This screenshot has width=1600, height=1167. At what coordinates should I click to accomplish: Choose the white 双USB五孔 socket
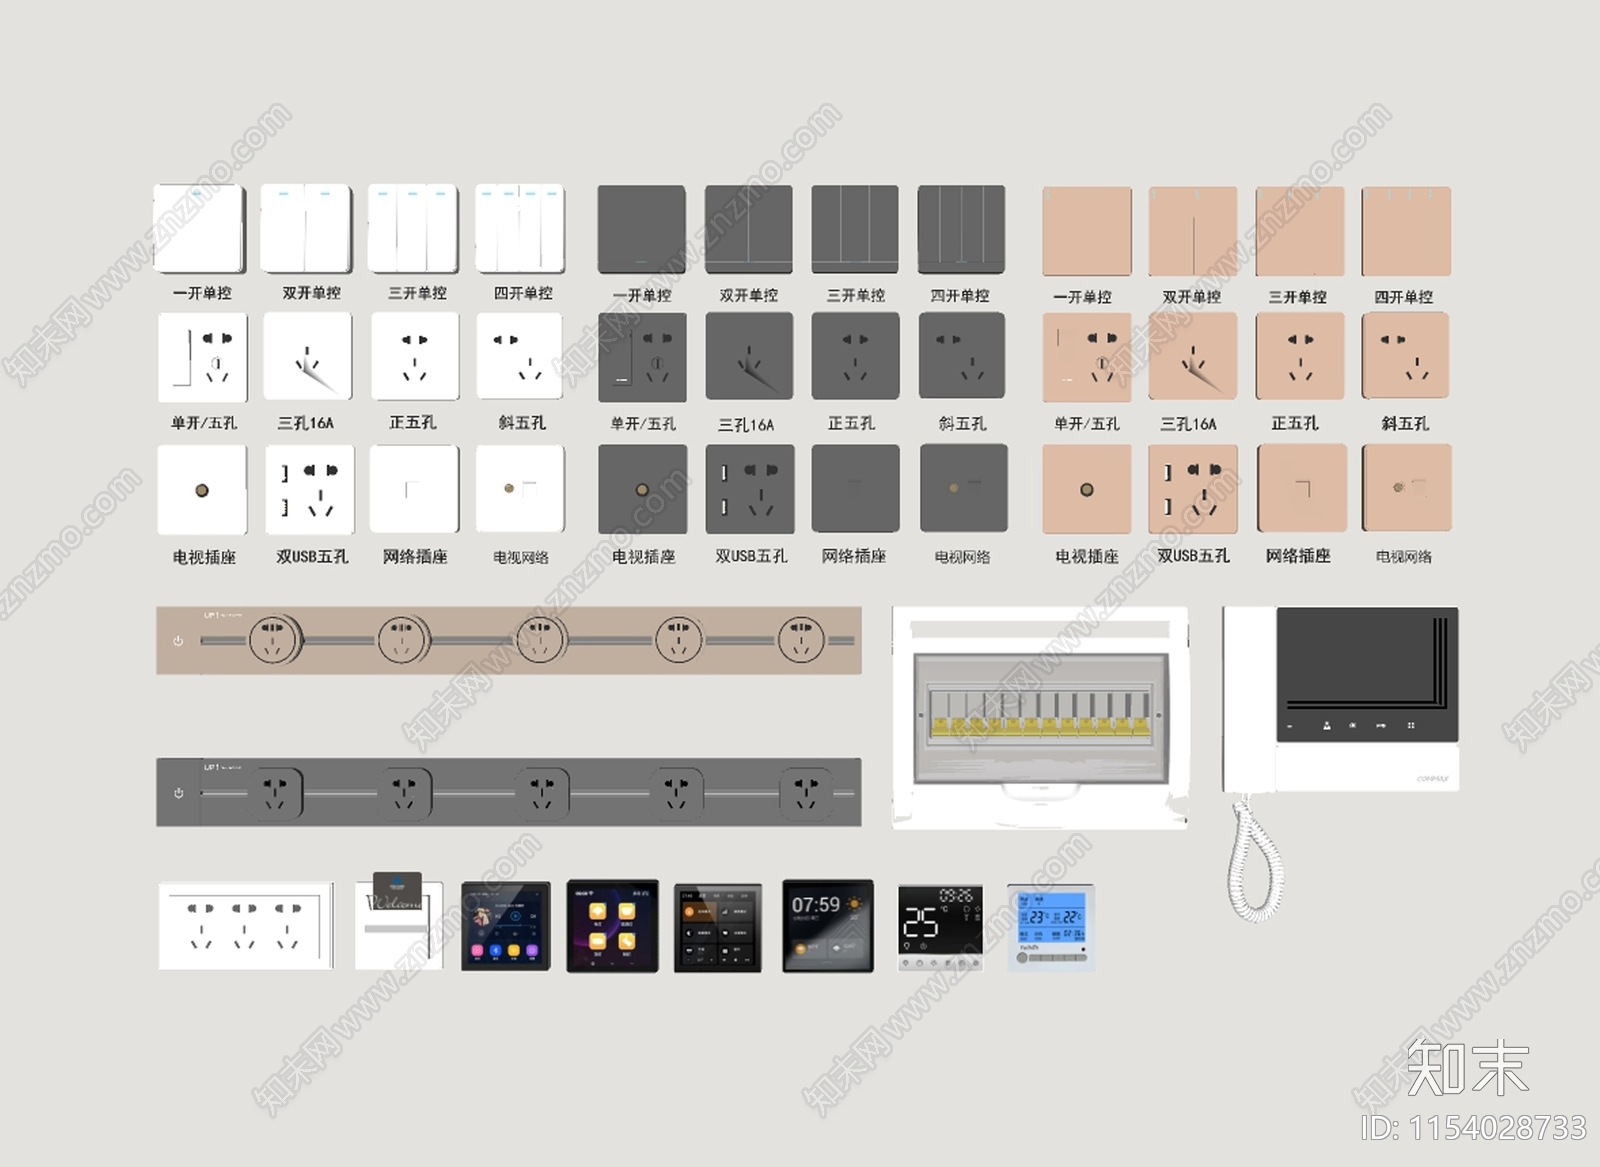click(x=310, y=490)
